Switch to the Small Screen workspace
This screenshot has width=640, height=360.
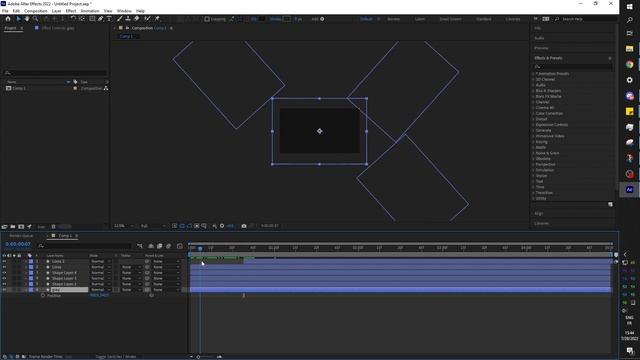click(450, 19)
